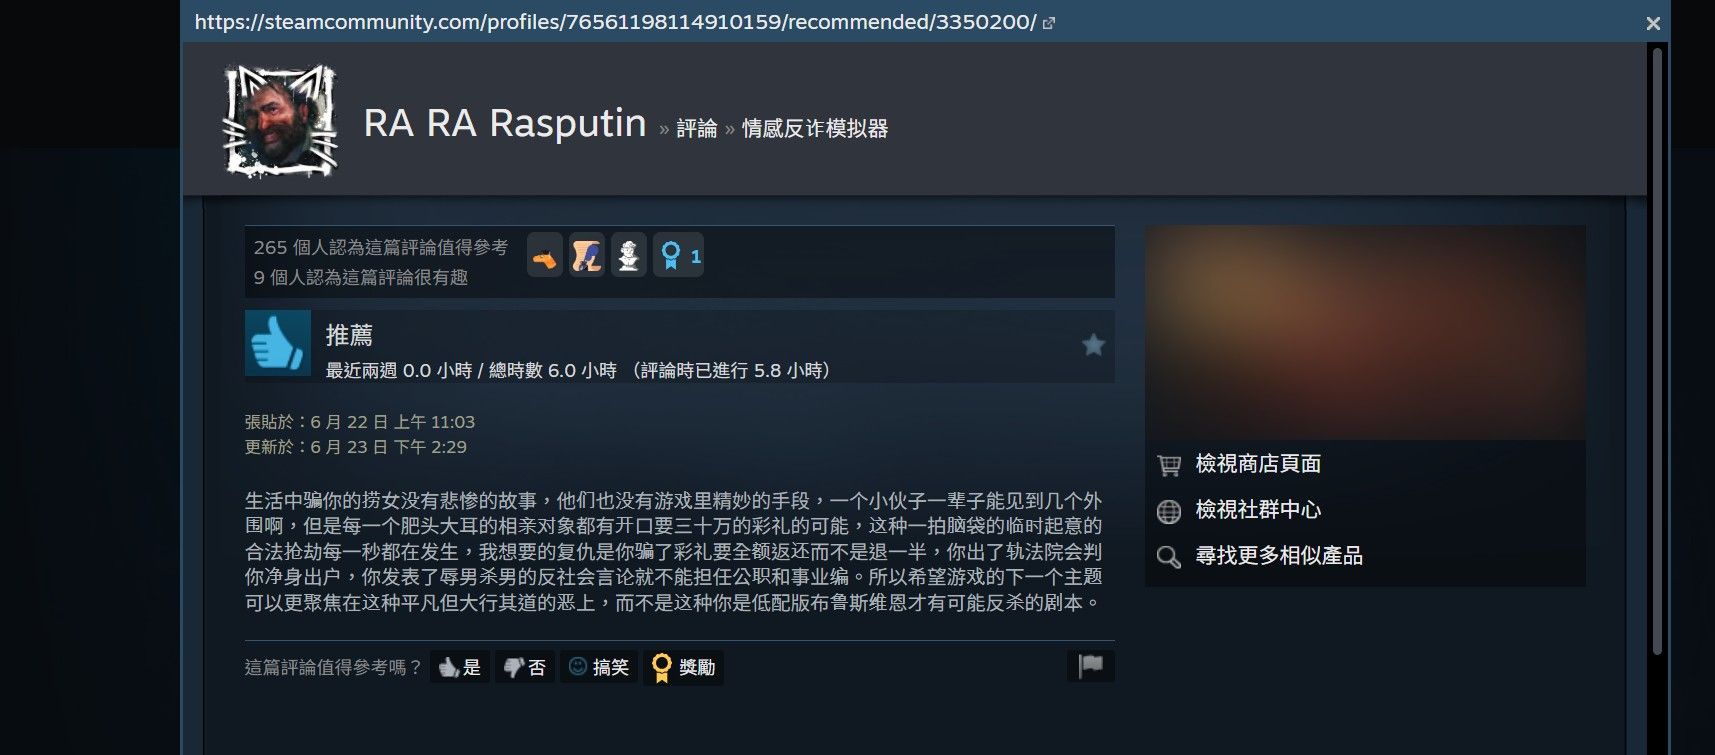This screenshot has width=1715, height=755.
Task: Click the blue thumbs-up 推薦 icon
Action: coord(278,343)
